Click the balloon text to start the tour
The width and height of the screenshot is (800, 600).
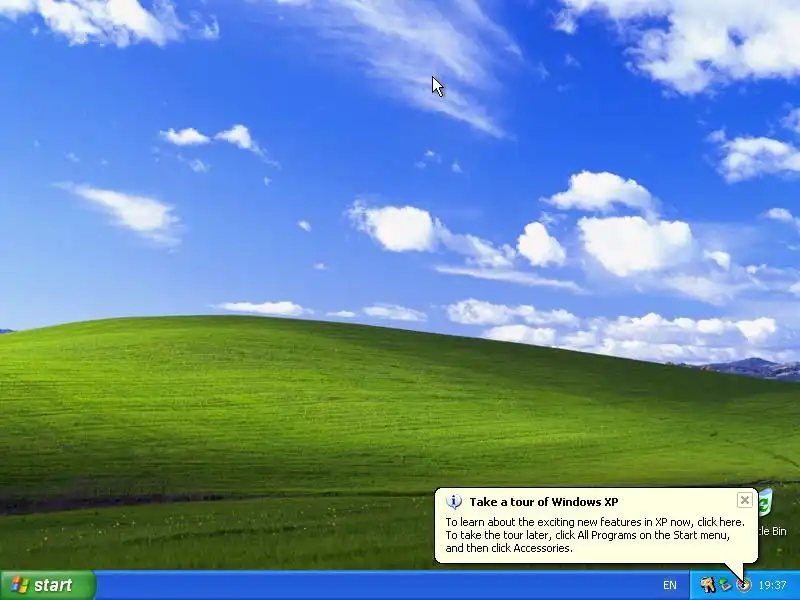pos(594,535)
